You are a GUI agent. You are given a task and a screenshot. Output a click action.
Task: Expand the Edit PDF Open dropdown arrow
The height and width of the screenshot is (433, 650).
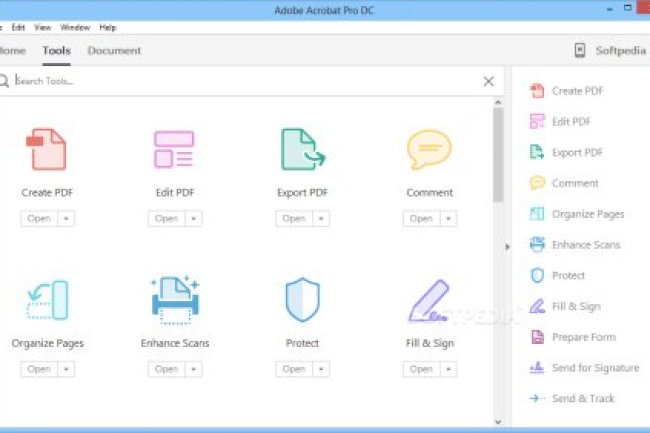click(x=194, y=218)
